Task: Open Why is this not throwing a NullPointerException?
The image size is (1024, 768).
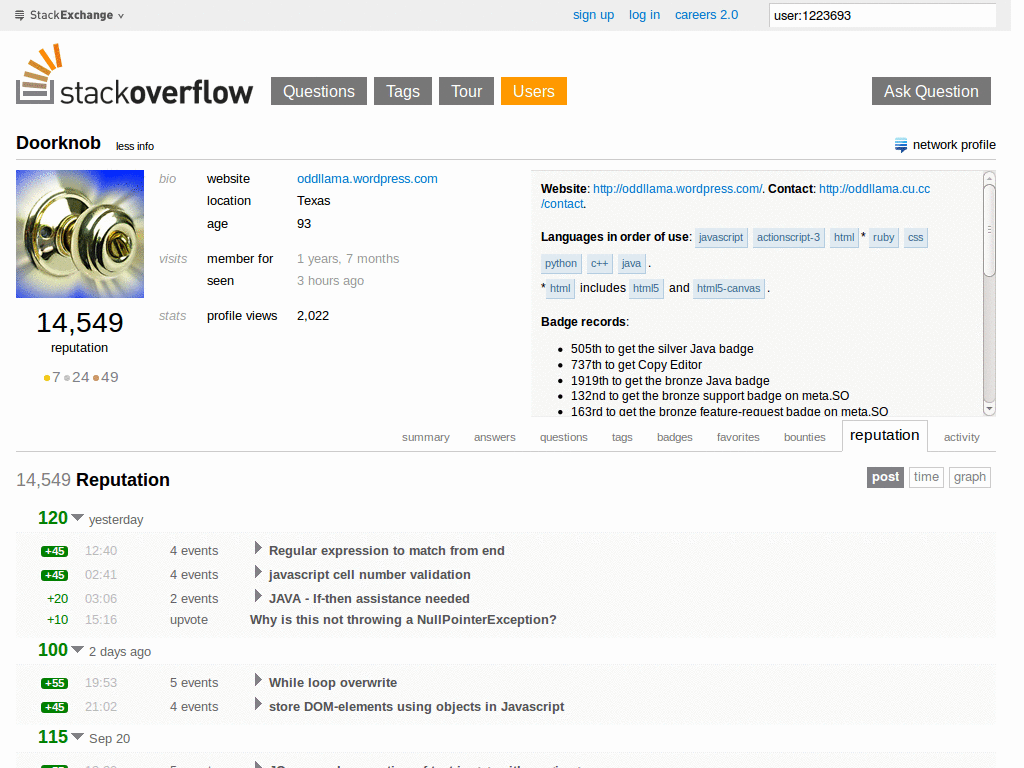Action: coord(403,620)
